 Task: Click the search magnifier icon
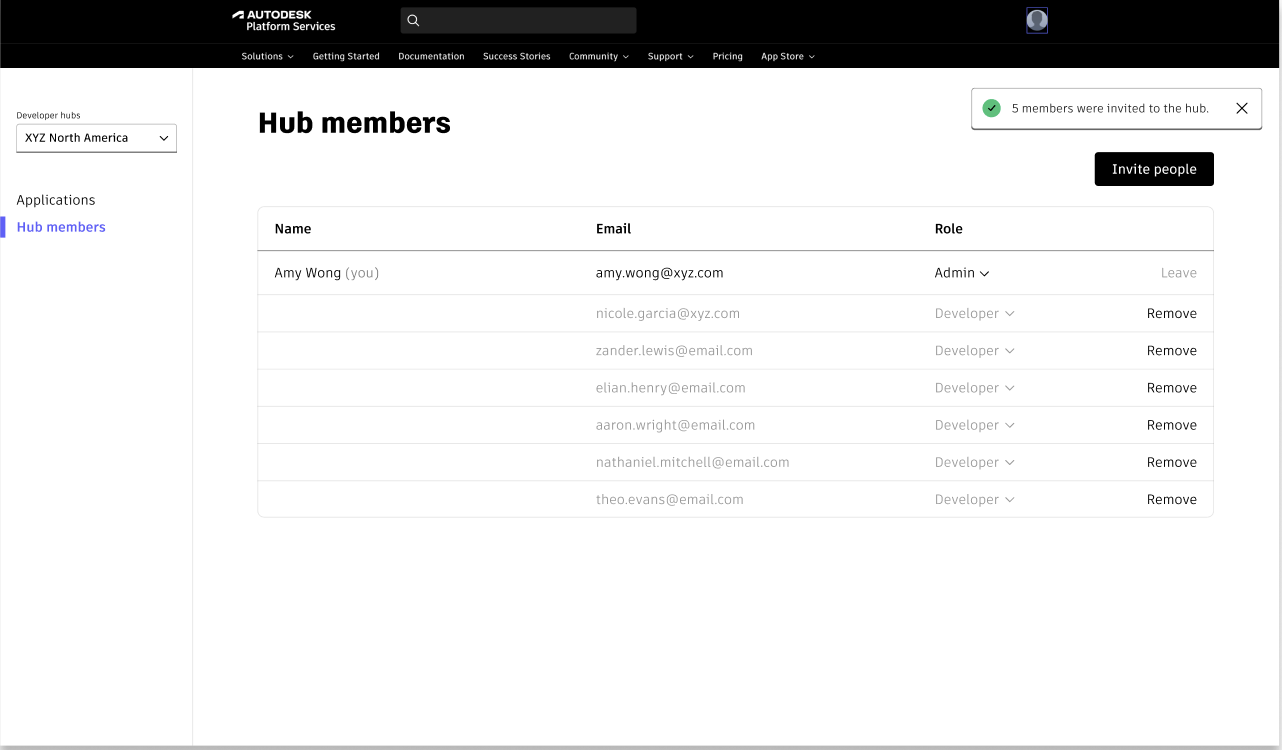coord(413,21)
